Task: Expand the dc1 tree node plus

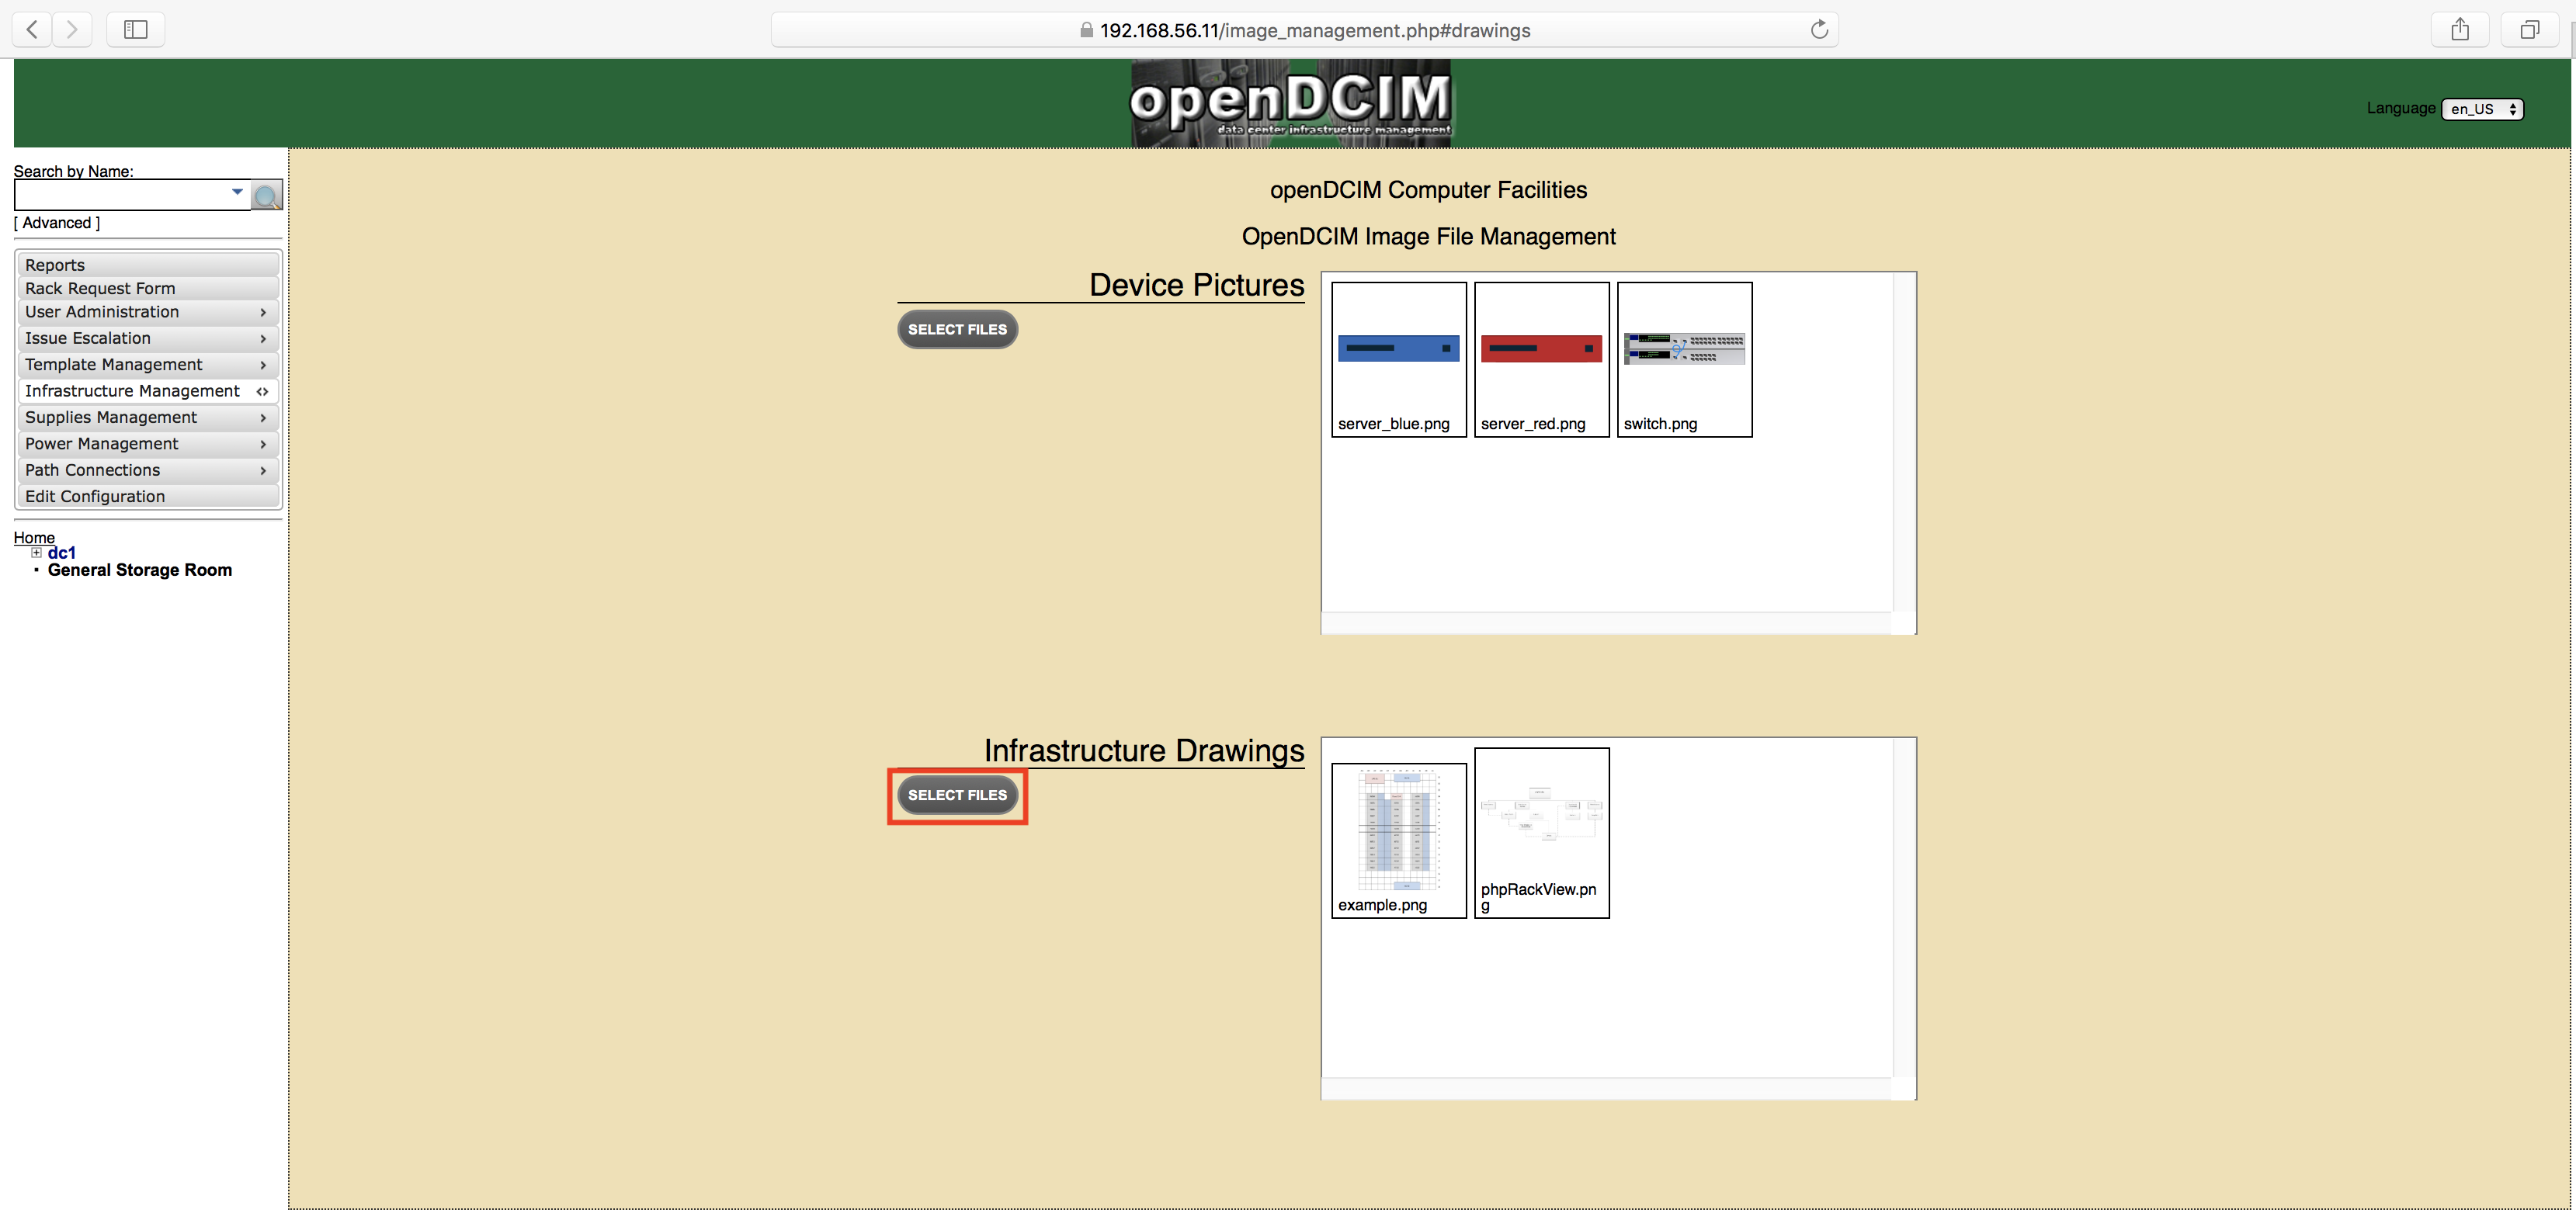Action: coord(36,552)
